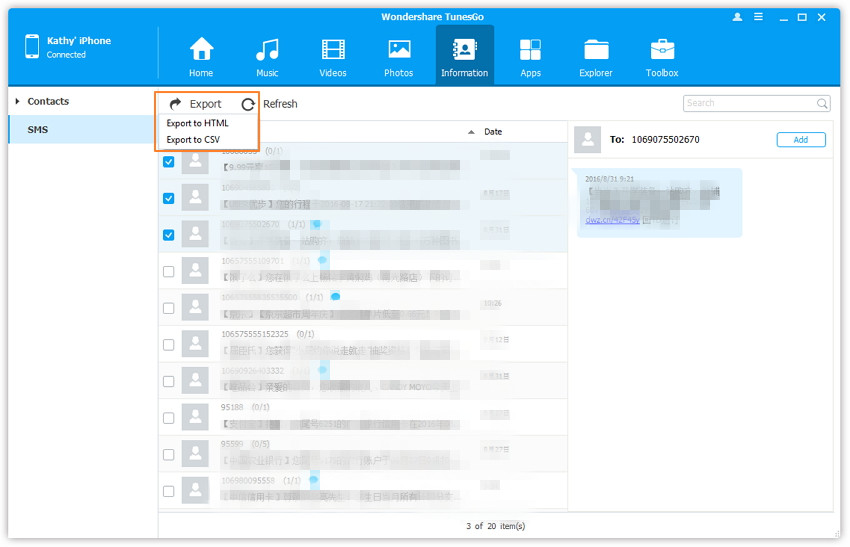The width and height of the screenshot is (850, 547).
Task: Refresh the SMS list
Action: [x=269, y=103]
